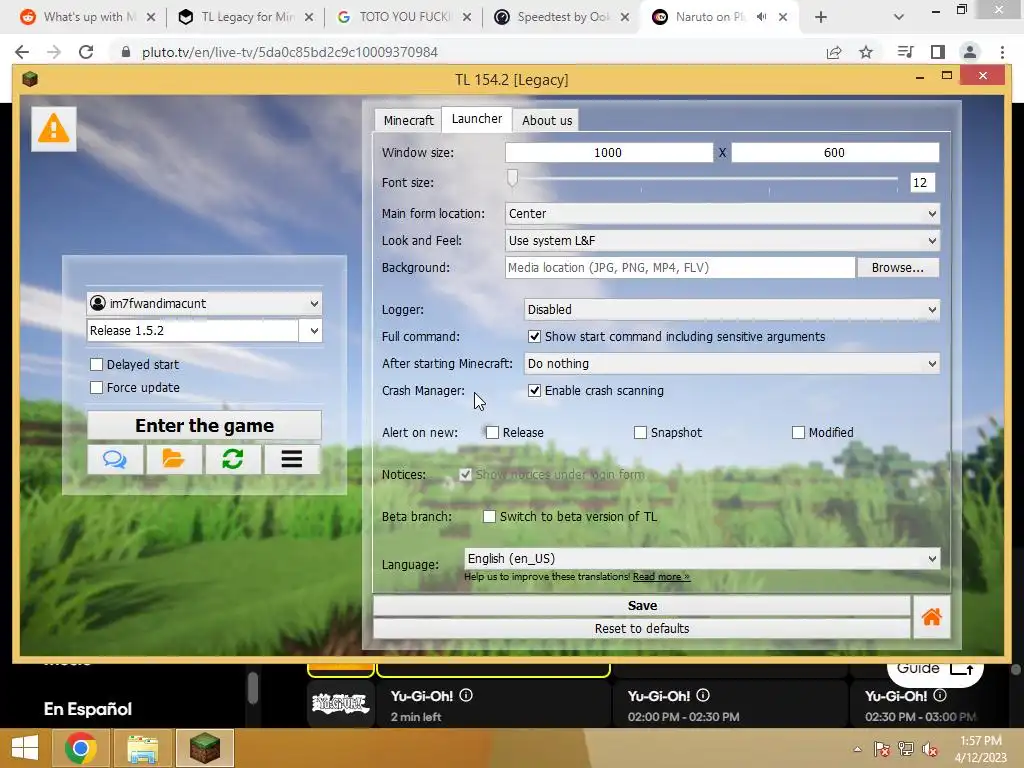Enable alert on new Release
The width and height of the screenshot is (1024, 768).
point(492,432)
